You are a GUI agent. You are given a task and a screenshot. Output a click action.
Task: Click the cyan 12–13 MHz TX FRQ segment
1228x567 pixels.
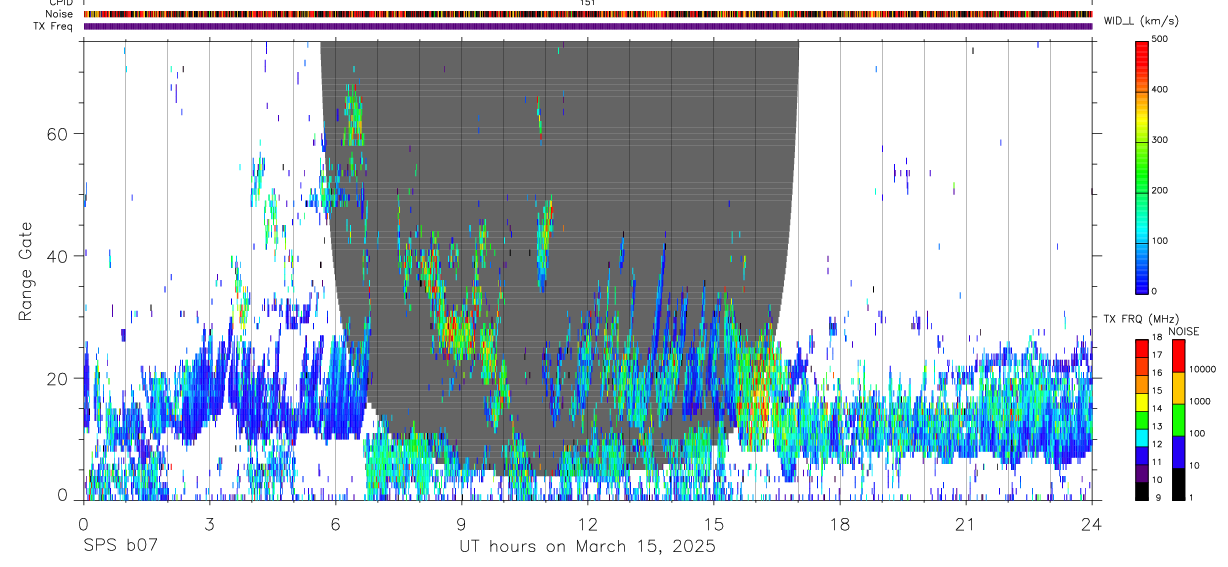pos(1141,437)
